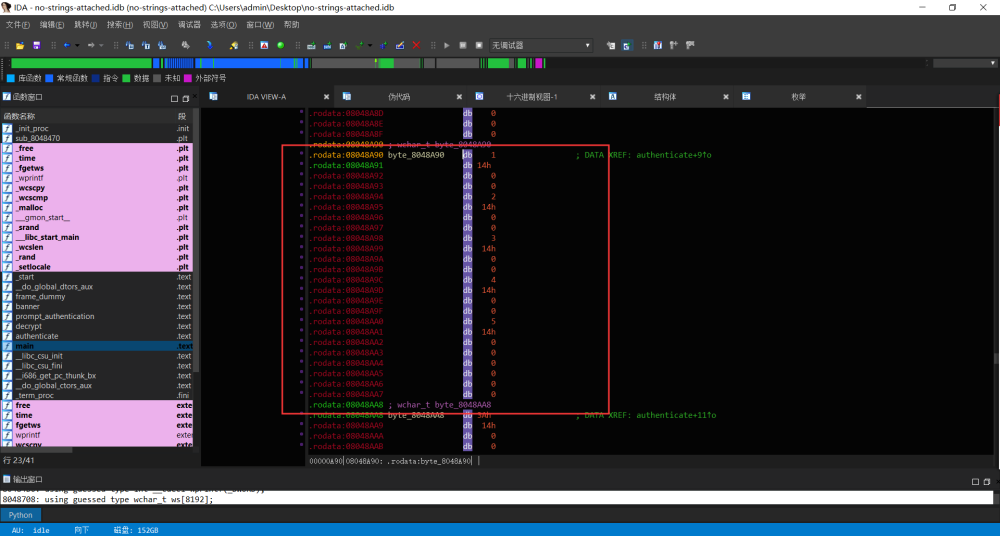1000x536 pixels.
Task: Open dropdown beside green check mark icon
Action: [370, 45]
